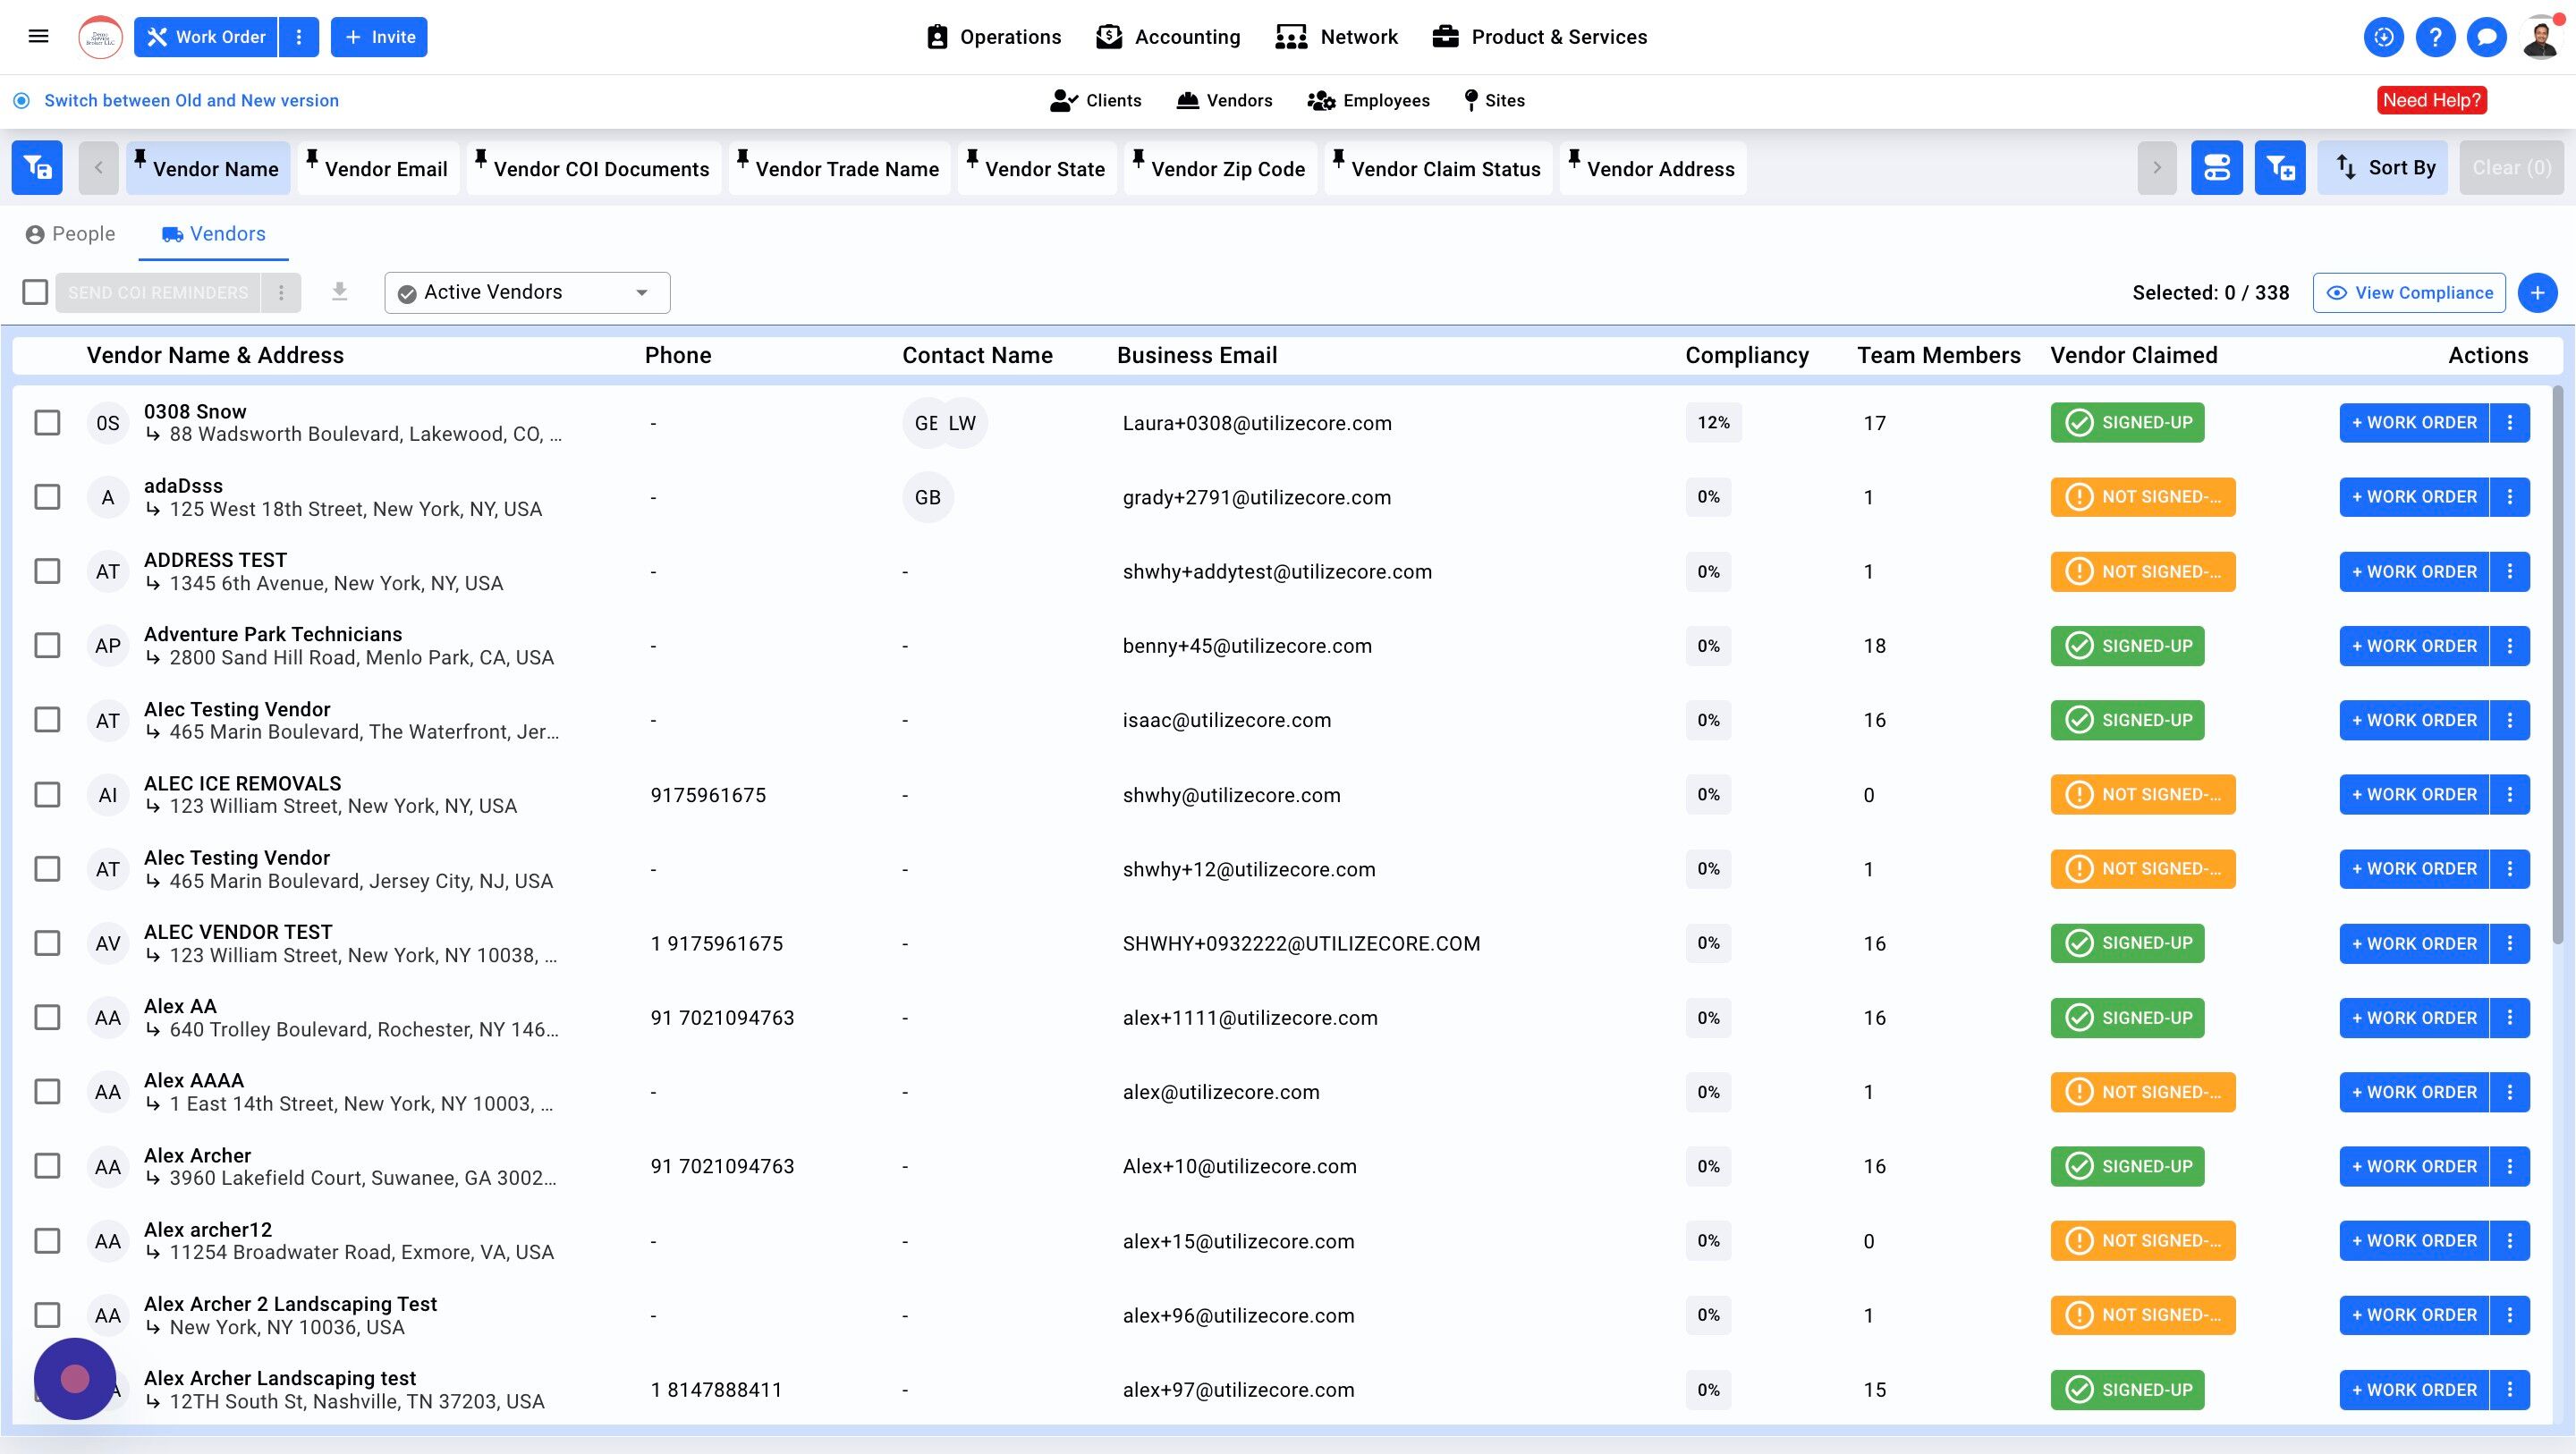Viewport: 2576px width, 1454px height.
Task: Open the Active Vendors dropdown
Action: click(x=527, y=292)
